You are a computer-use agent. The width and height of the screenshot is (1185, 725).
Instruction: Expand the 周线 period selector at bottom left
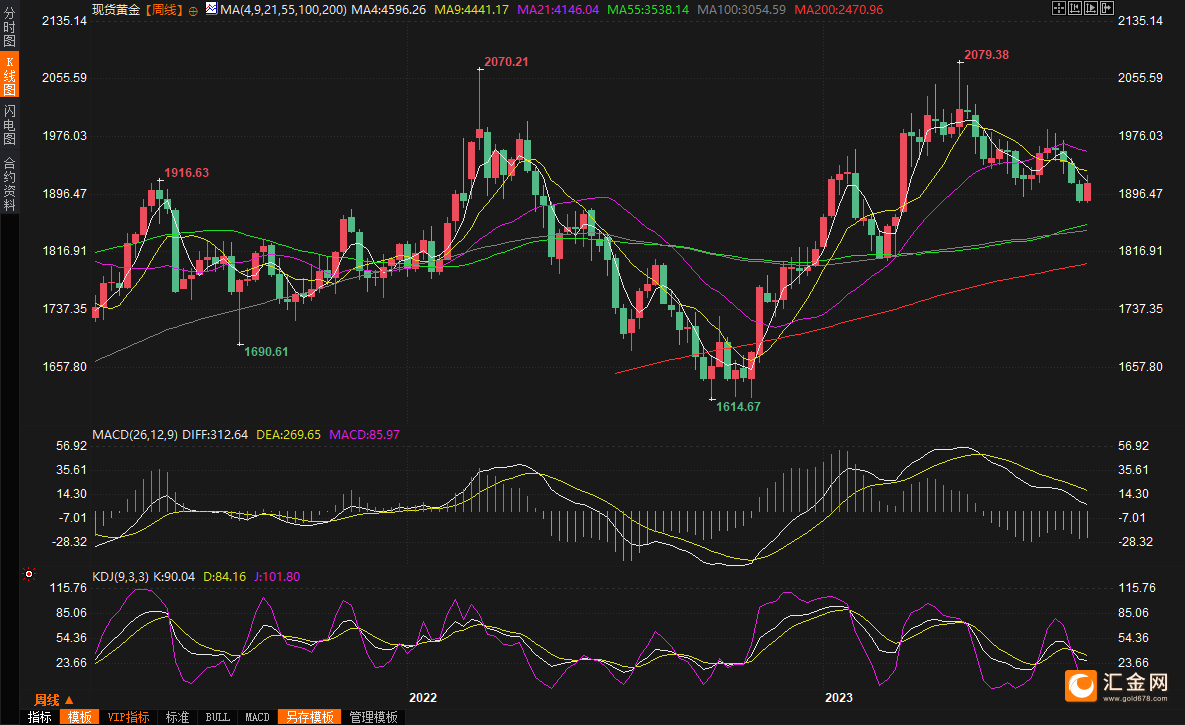pos(53,699)
